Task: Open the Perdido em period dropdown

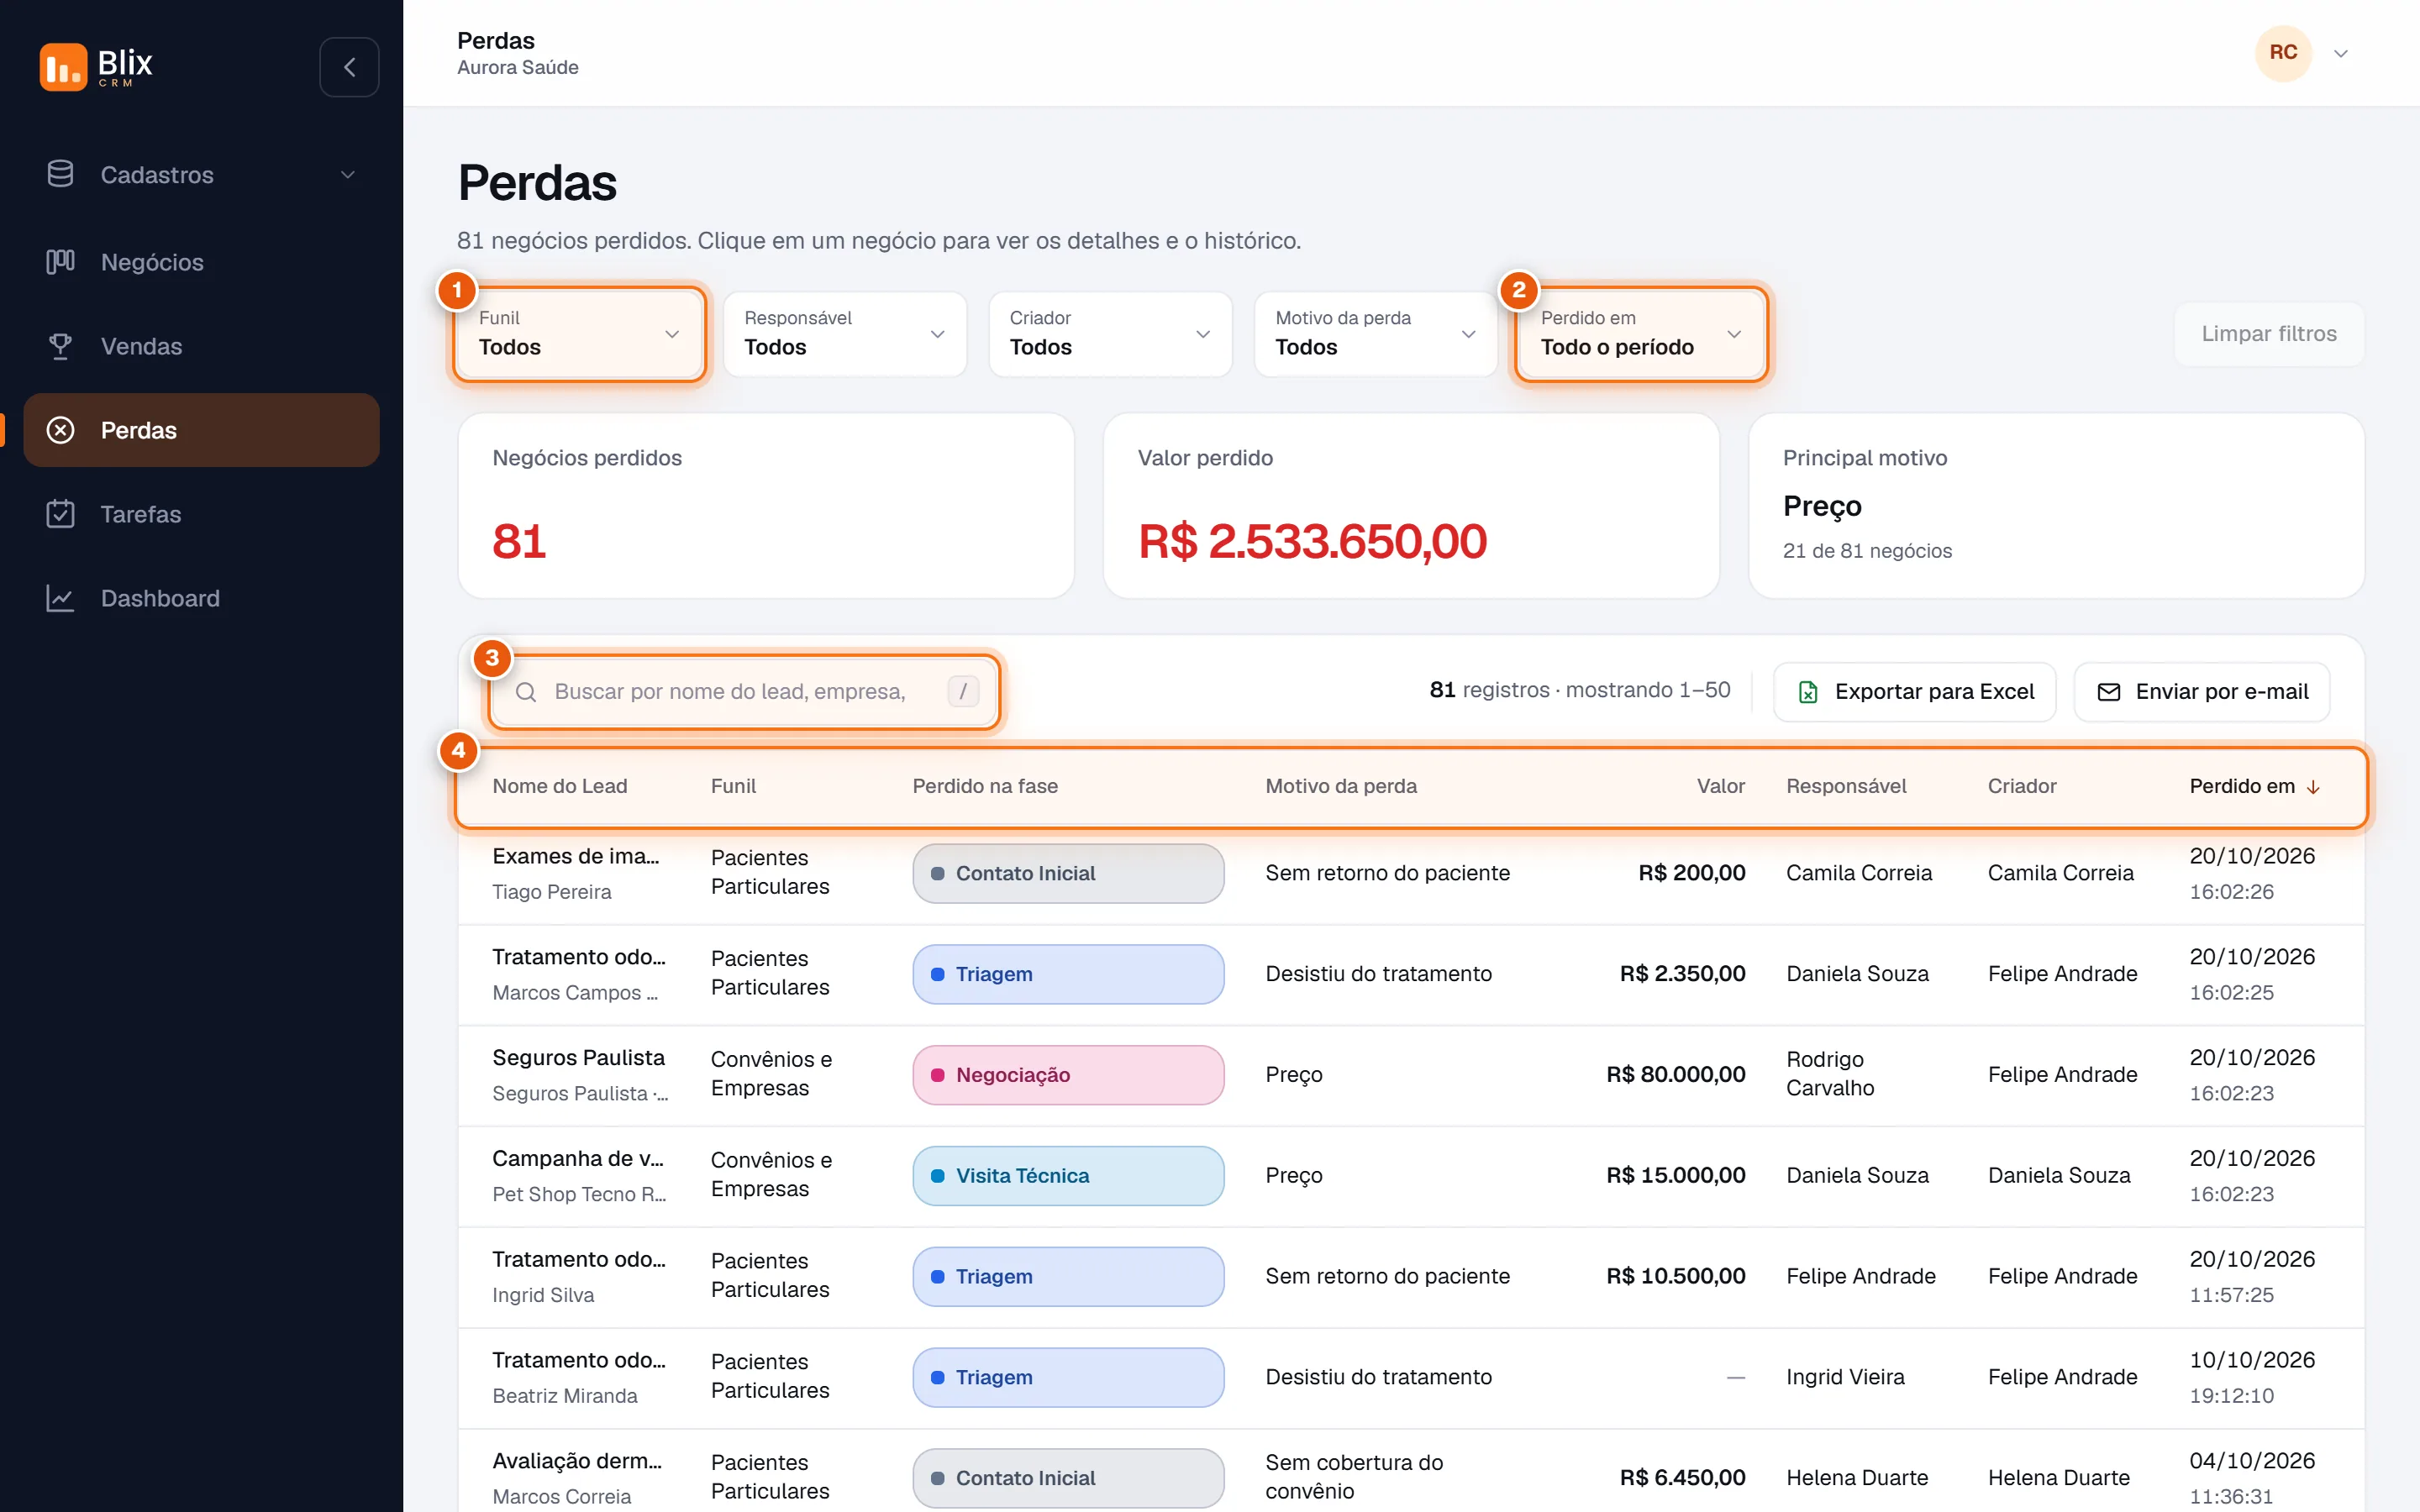Action: pyautogui.click(x=1641, y=334)
